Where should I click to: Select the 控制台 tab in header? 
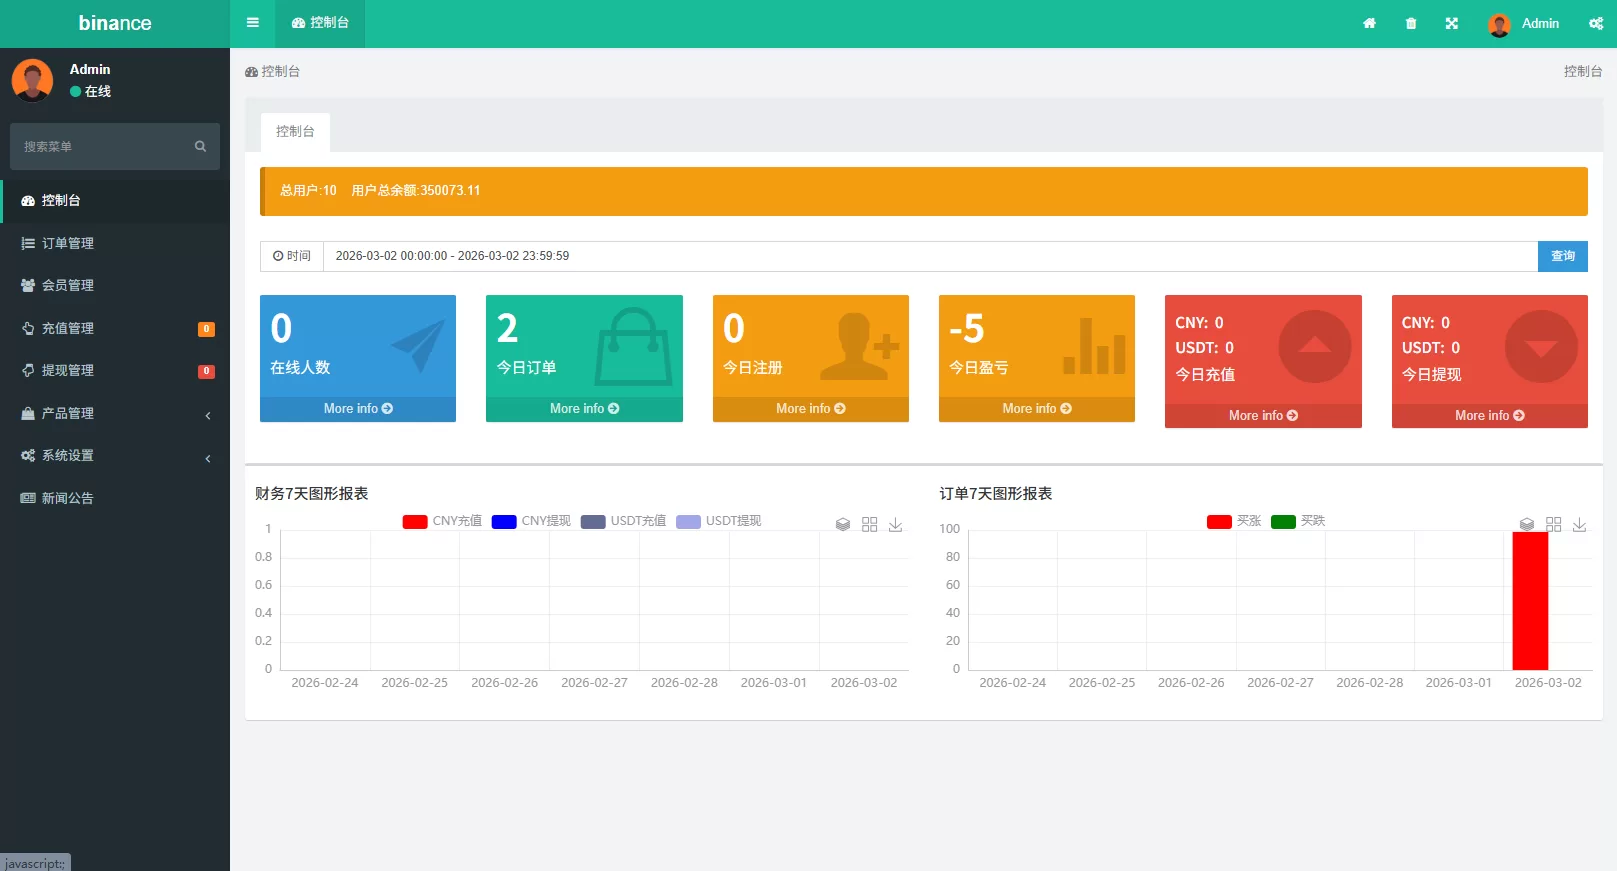pos(320,23)
